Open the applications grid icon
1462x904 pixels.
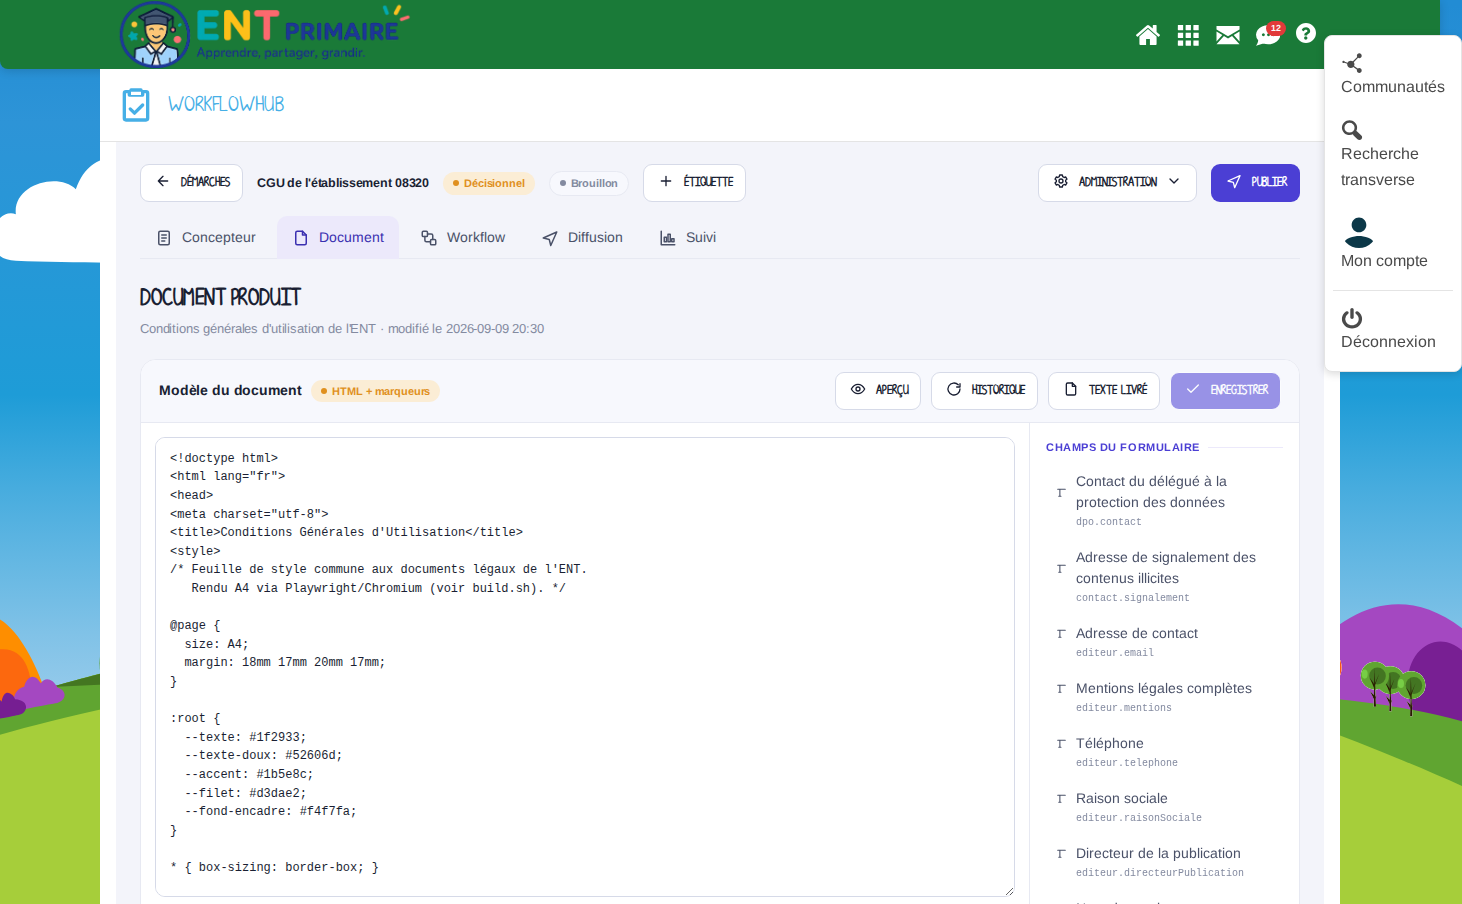1188,35
